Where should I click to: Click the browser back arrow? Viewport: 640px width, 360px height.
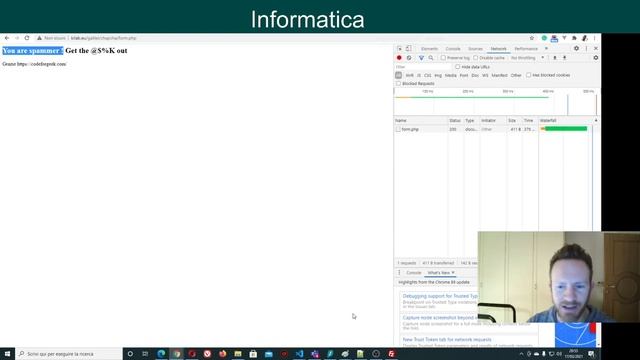pyautogui.click(x=7, y=38)
